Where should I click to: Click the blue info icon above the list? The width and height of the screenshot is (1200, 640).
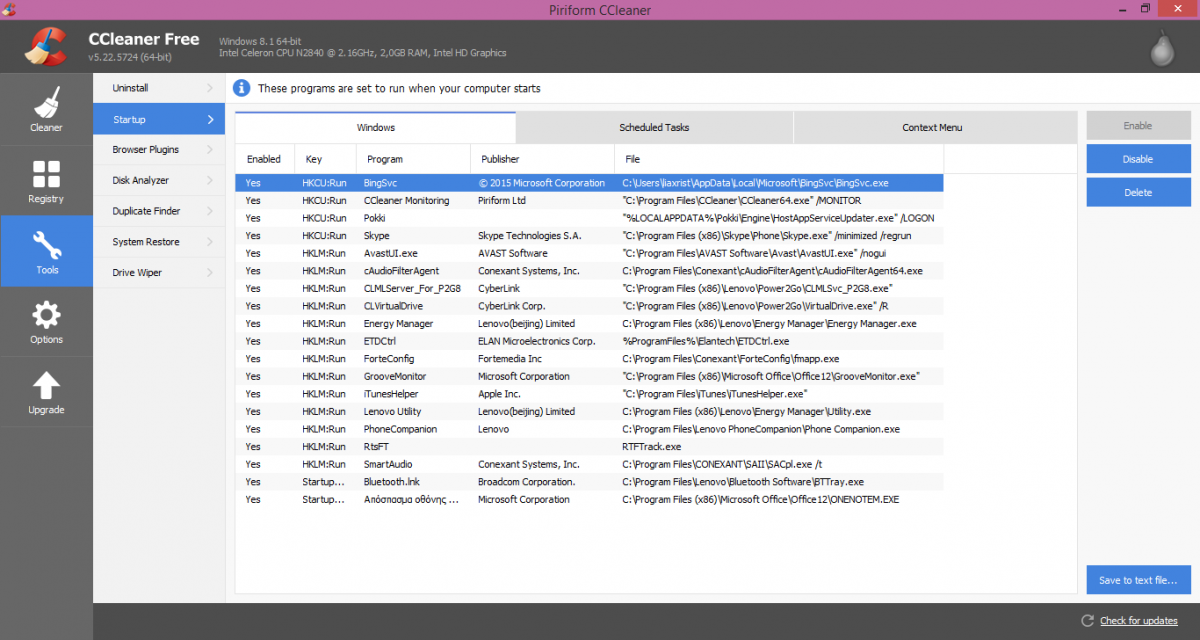point(242,88)
